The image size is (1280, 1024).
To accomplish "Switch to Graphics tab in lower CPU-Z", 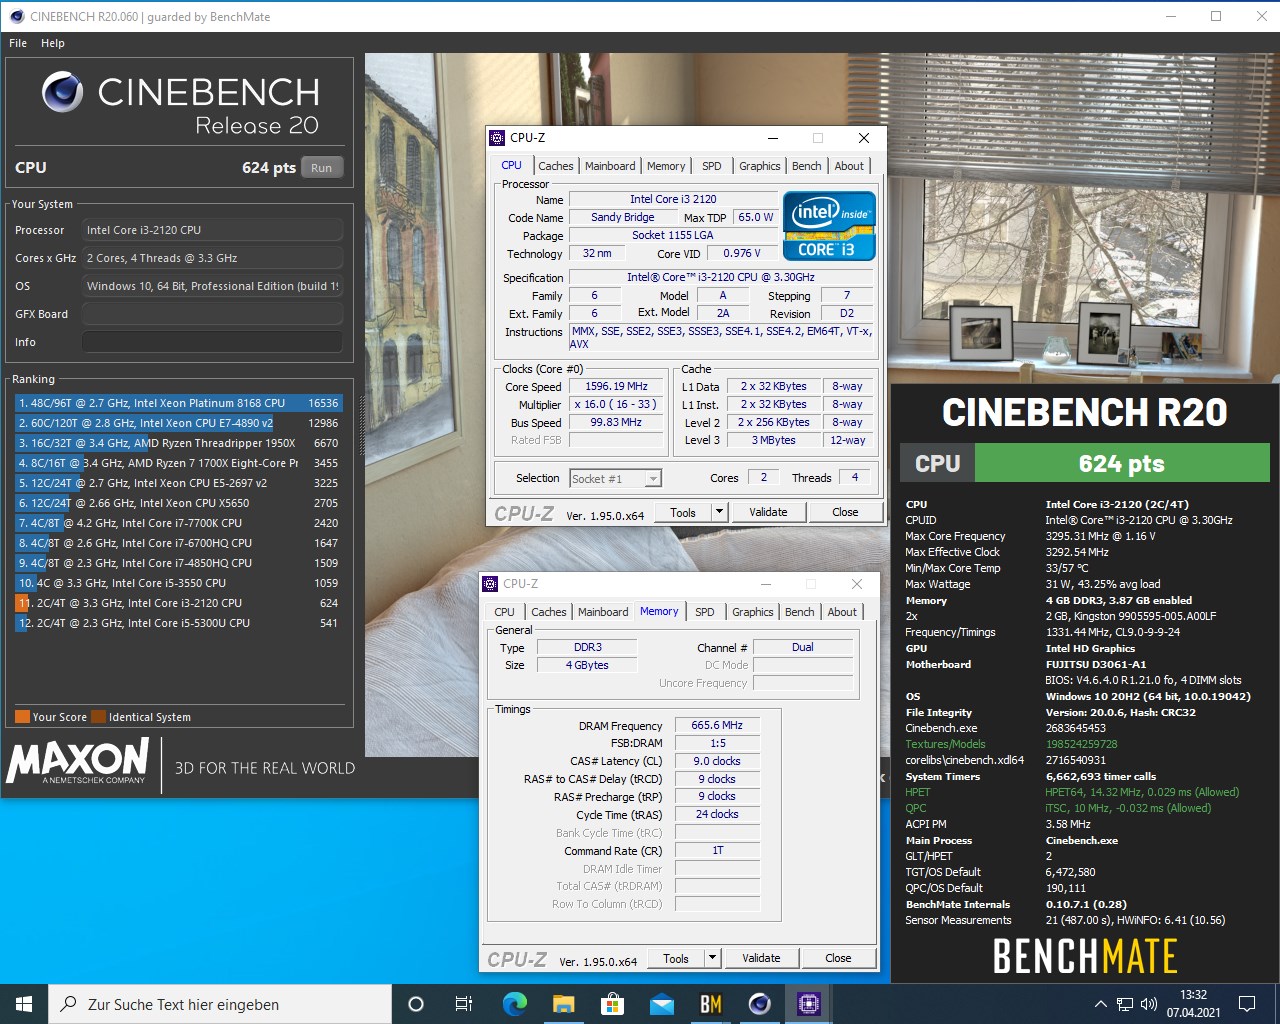I will (753, 612).
